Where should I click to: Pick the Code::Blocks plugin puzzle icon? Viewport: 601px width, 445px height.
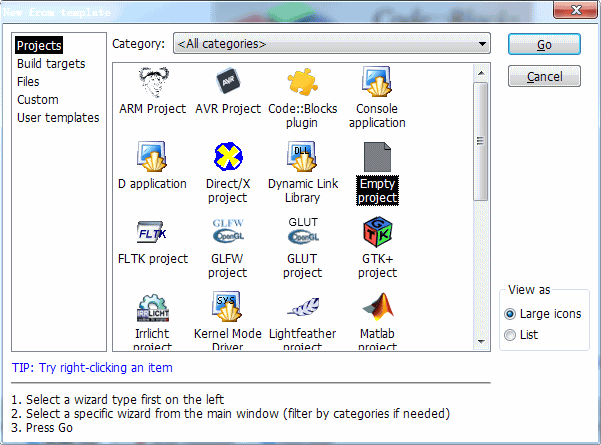[x=302, y=82]
